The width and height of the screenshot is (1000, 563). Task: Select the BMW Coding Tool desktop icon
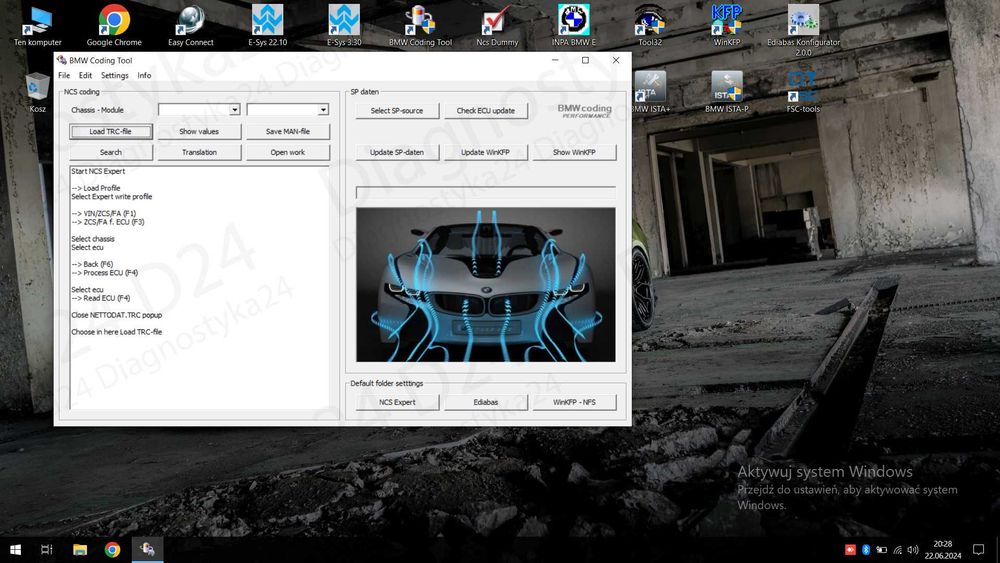coord(420,26)
